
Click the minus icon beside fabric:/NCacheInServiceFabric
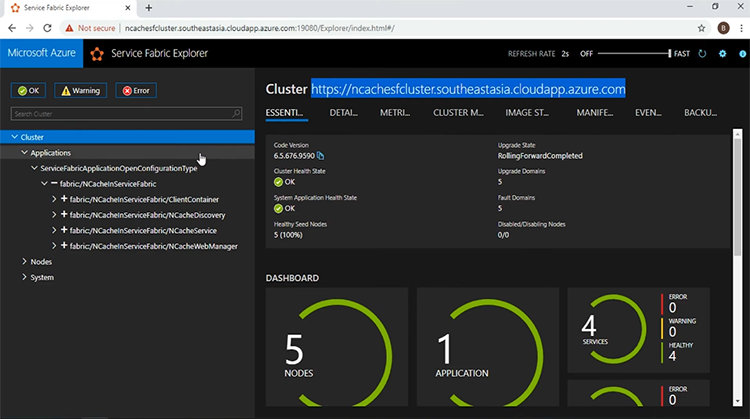[x=54, y=183]
